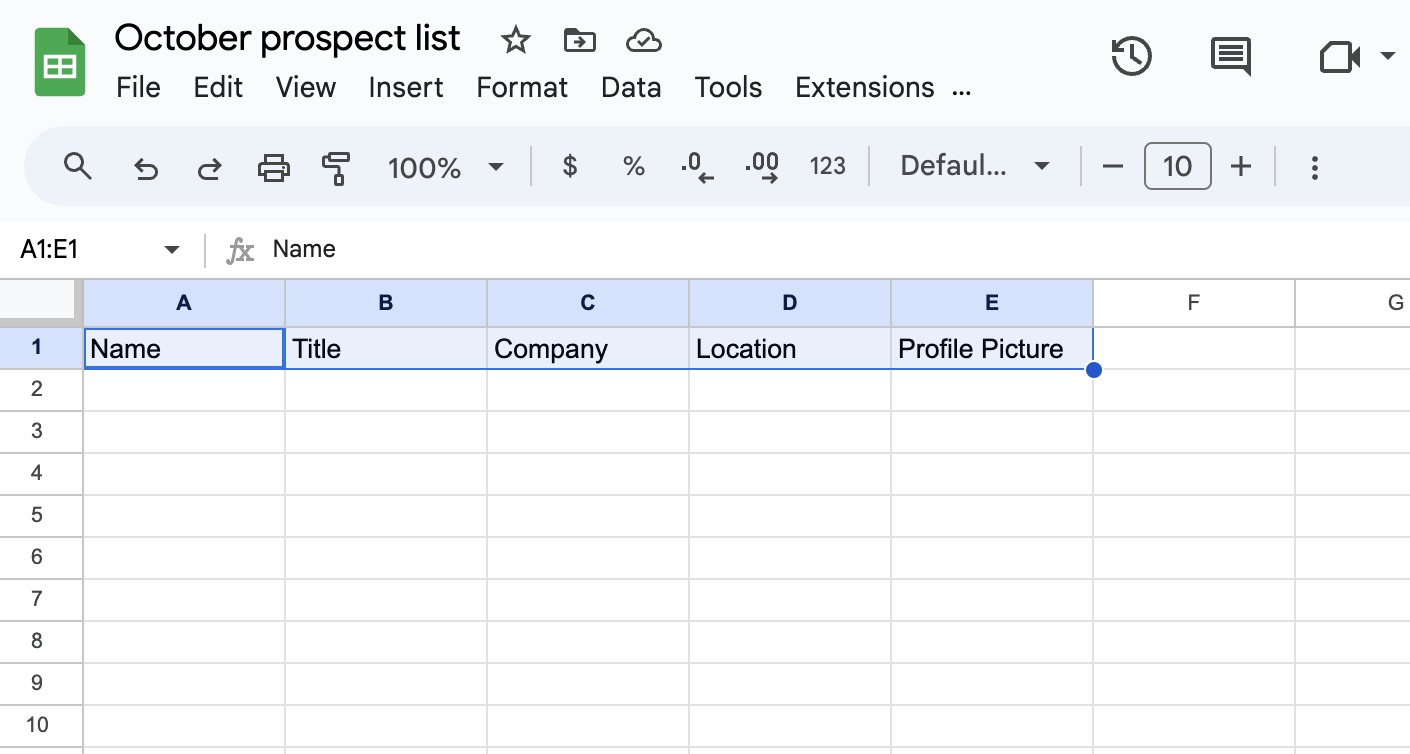
Task: Open the comments panel icon
Action: (1231, 56)
